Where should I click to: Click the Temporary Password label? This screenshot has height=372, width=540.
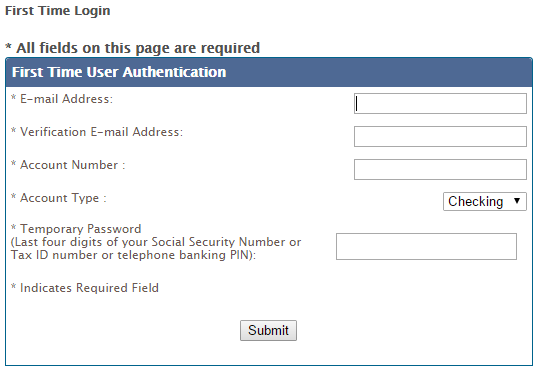click(81, 229)
